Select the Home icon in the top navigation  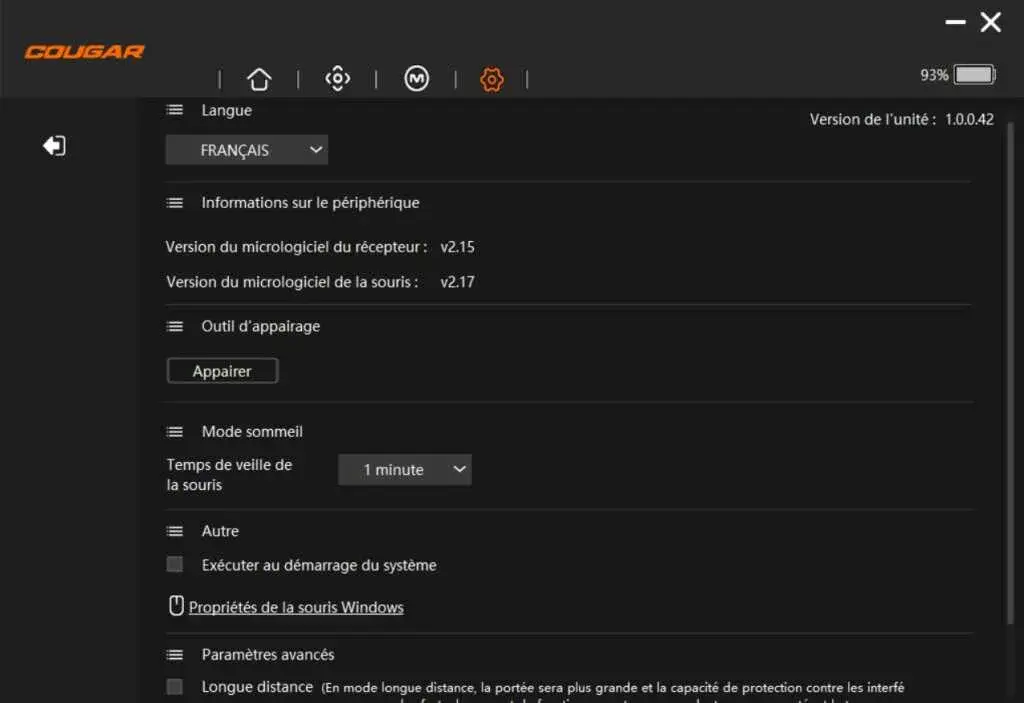(x=260, y=78)
